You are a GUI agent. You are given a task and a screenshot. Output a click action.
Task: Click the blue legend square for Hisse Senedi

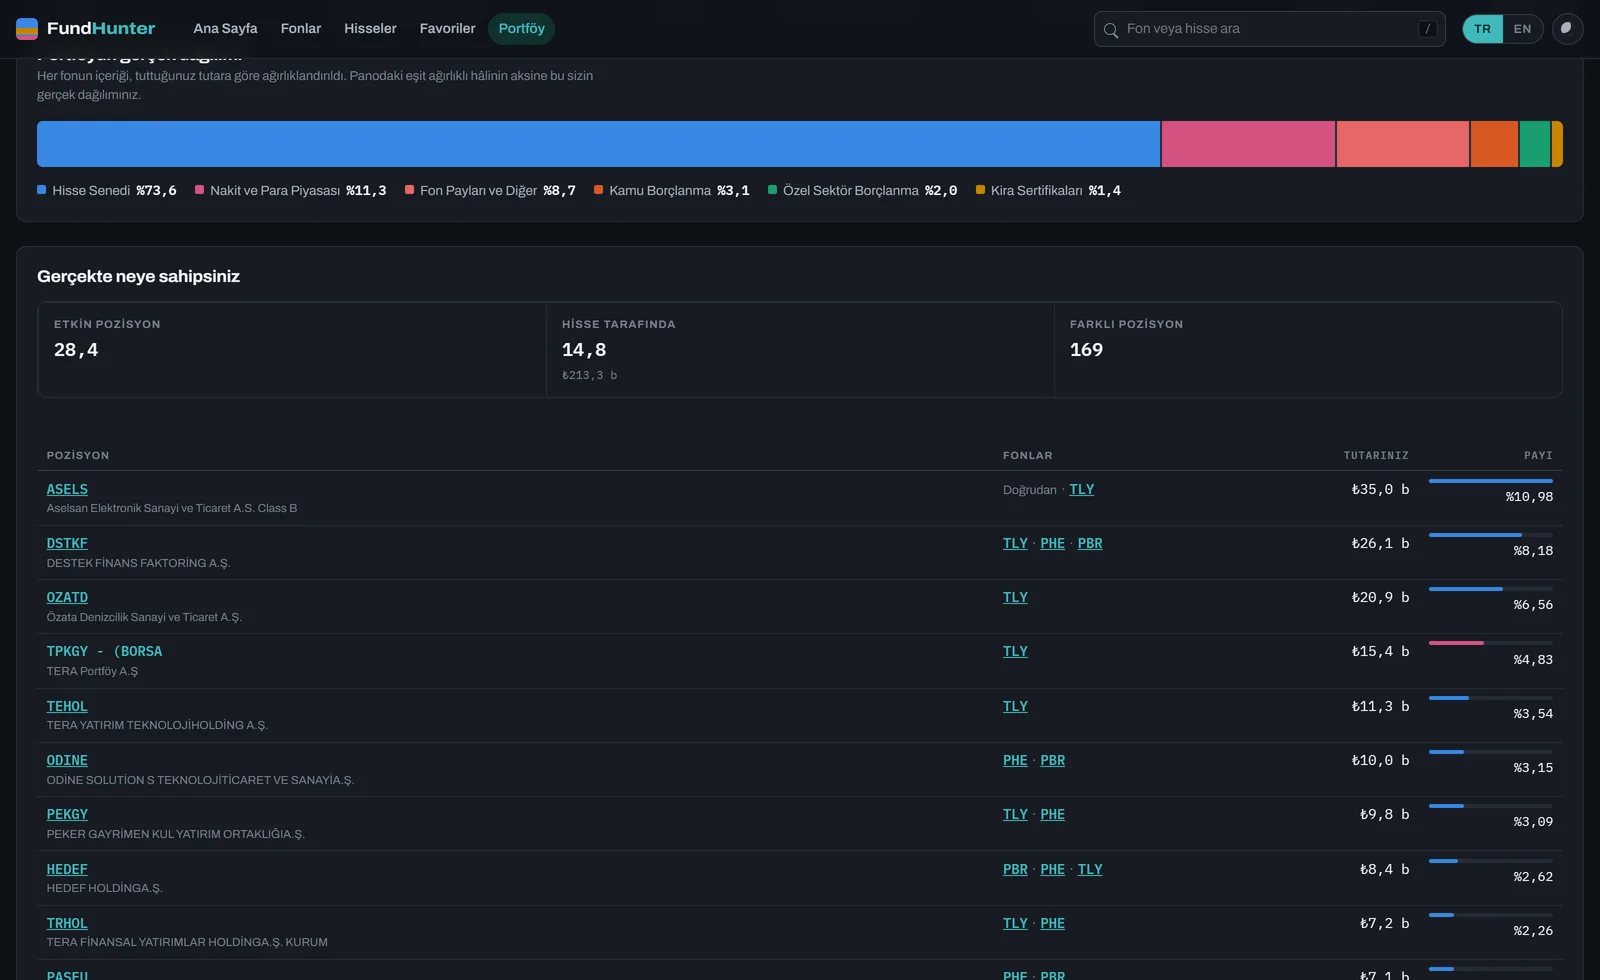click(x=42, y=190)
